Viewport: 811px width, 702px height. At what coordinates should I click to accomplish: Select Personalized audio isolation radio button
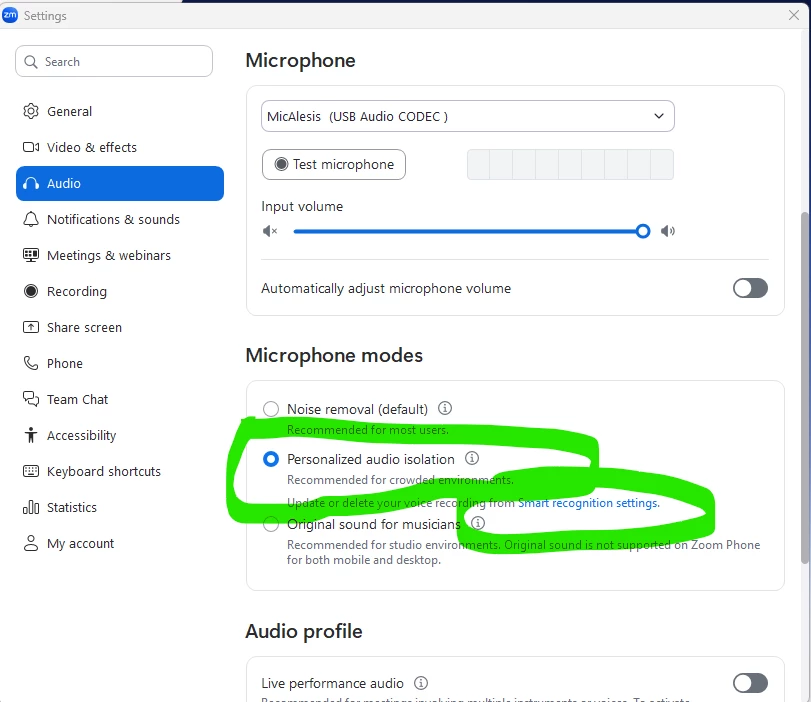271,459
